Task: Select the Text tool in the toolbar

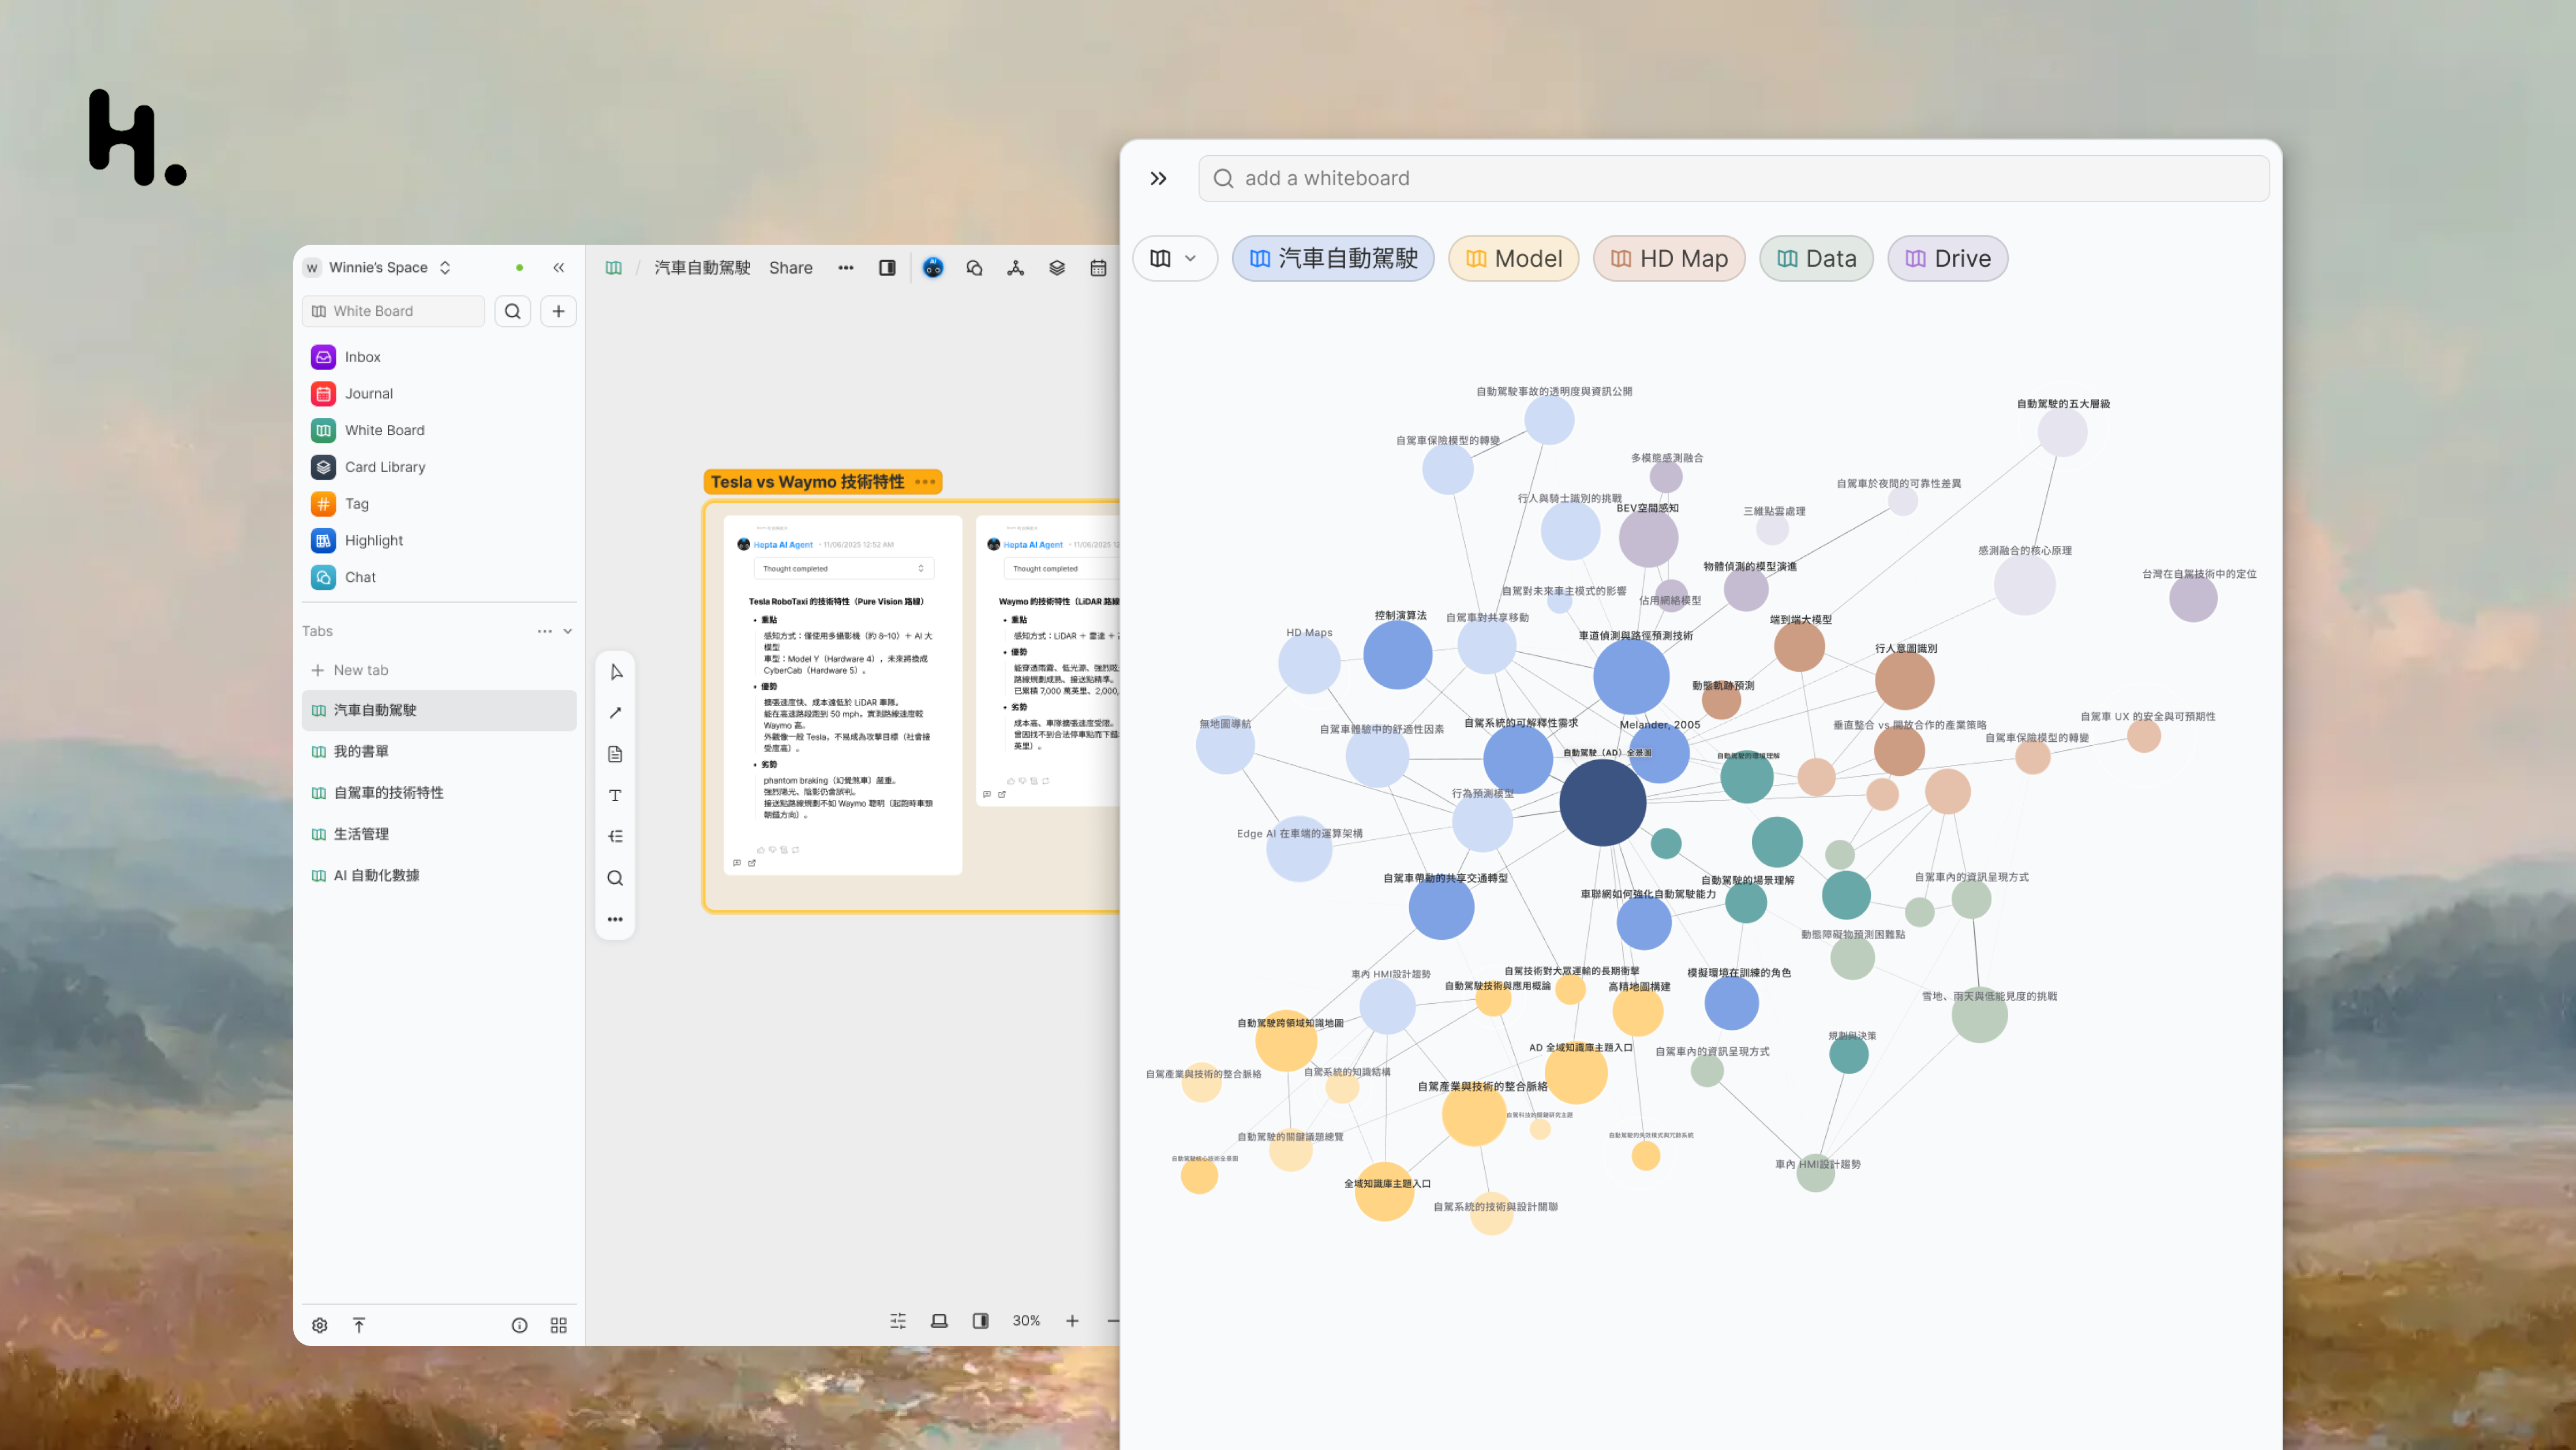Action: (615, 795)
